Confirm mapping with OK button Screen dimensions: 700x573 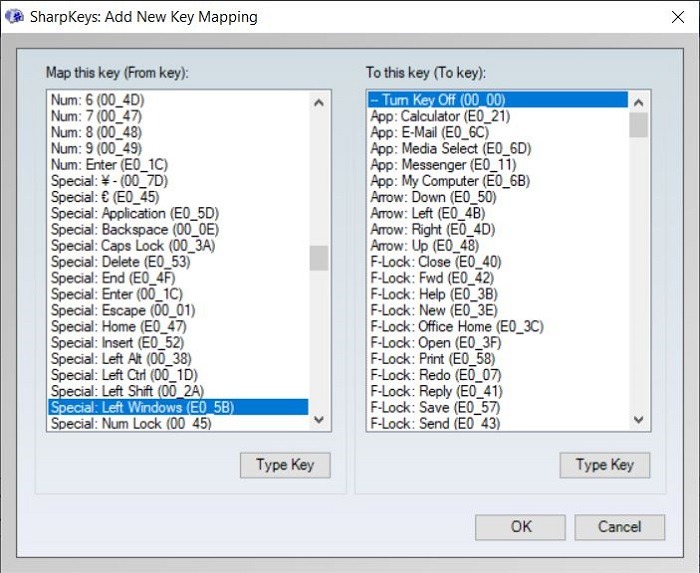[x=521, y=527]
